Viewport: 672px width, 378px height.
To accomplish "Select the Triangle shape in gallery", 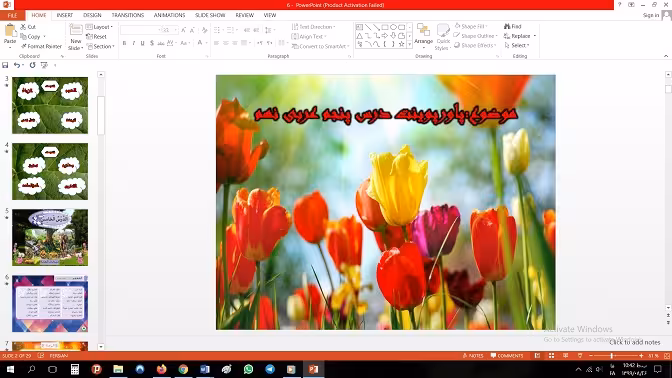I will coord(360,36).
